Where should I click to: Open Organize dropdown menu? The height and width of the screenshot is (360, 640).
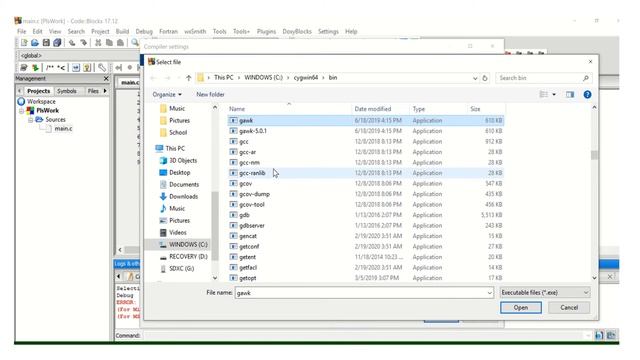pos(167,95)
